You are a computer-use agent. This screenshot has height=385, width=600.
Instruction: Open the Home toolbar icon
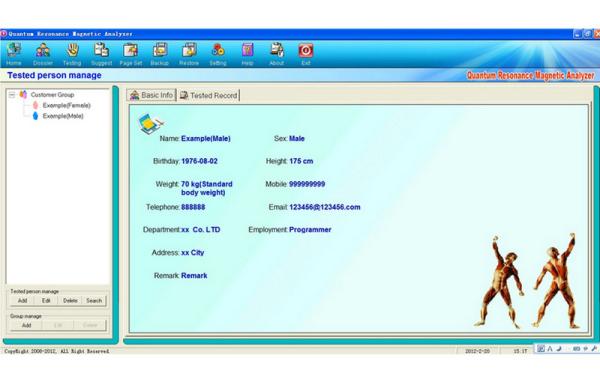pos(14,51)
